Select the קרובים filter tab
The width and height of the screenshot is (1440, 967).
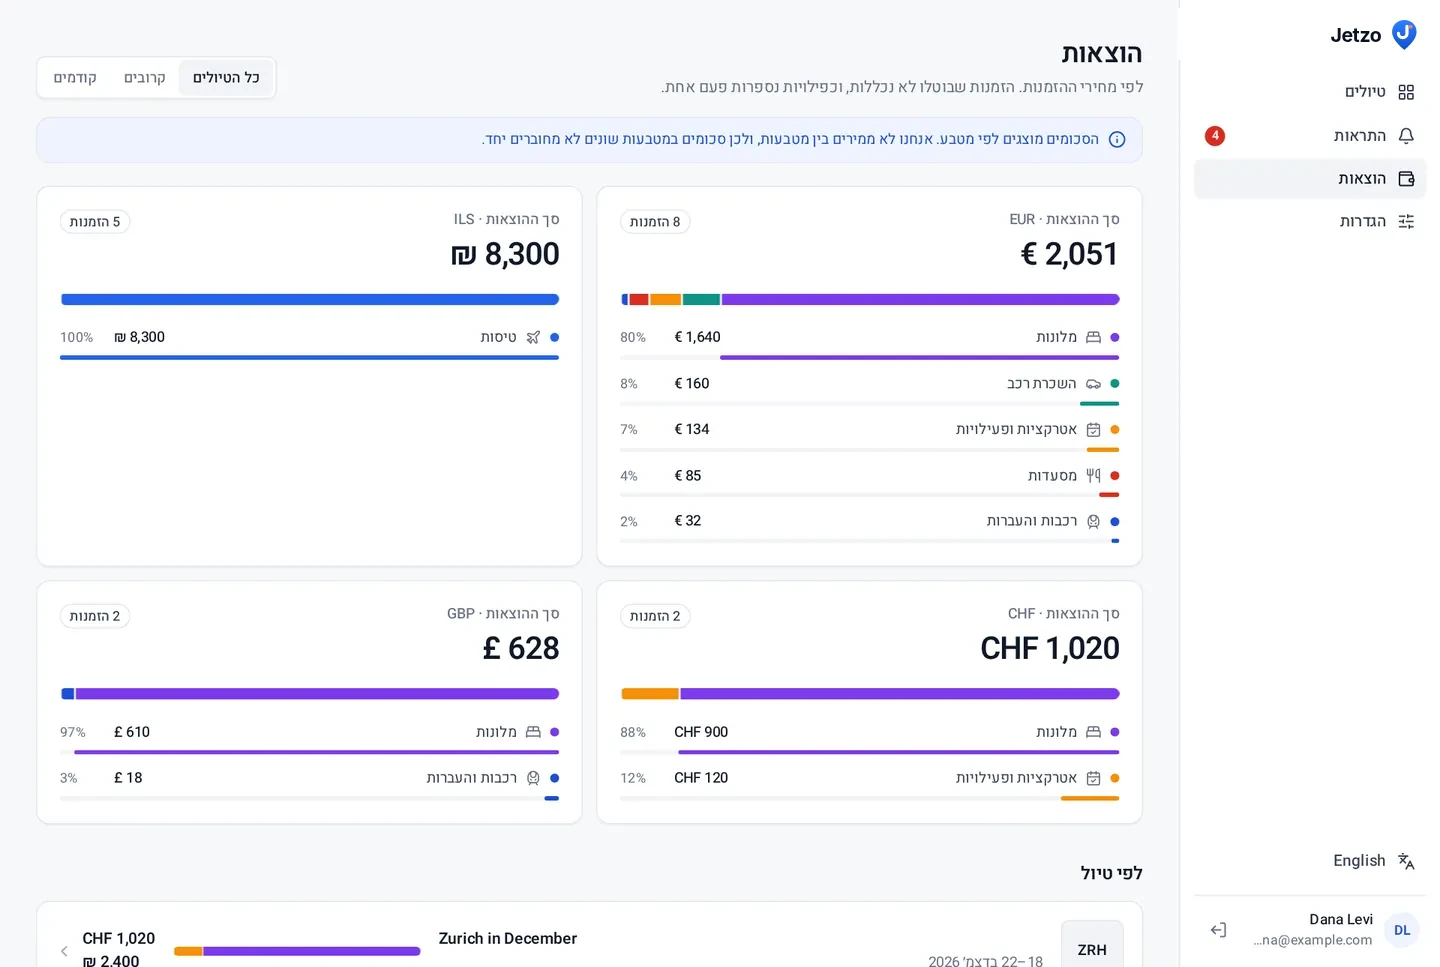coord(144,78)
